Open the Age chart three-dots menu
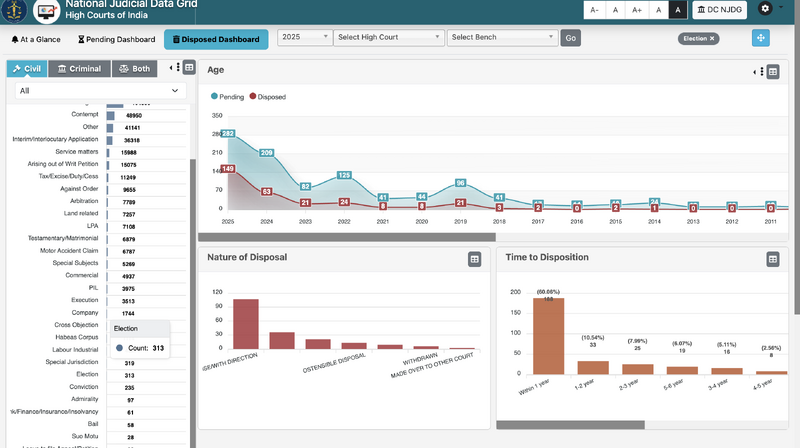Image resolution: width=800 pixels, height=448 pixels. click(x=762, y=72)
